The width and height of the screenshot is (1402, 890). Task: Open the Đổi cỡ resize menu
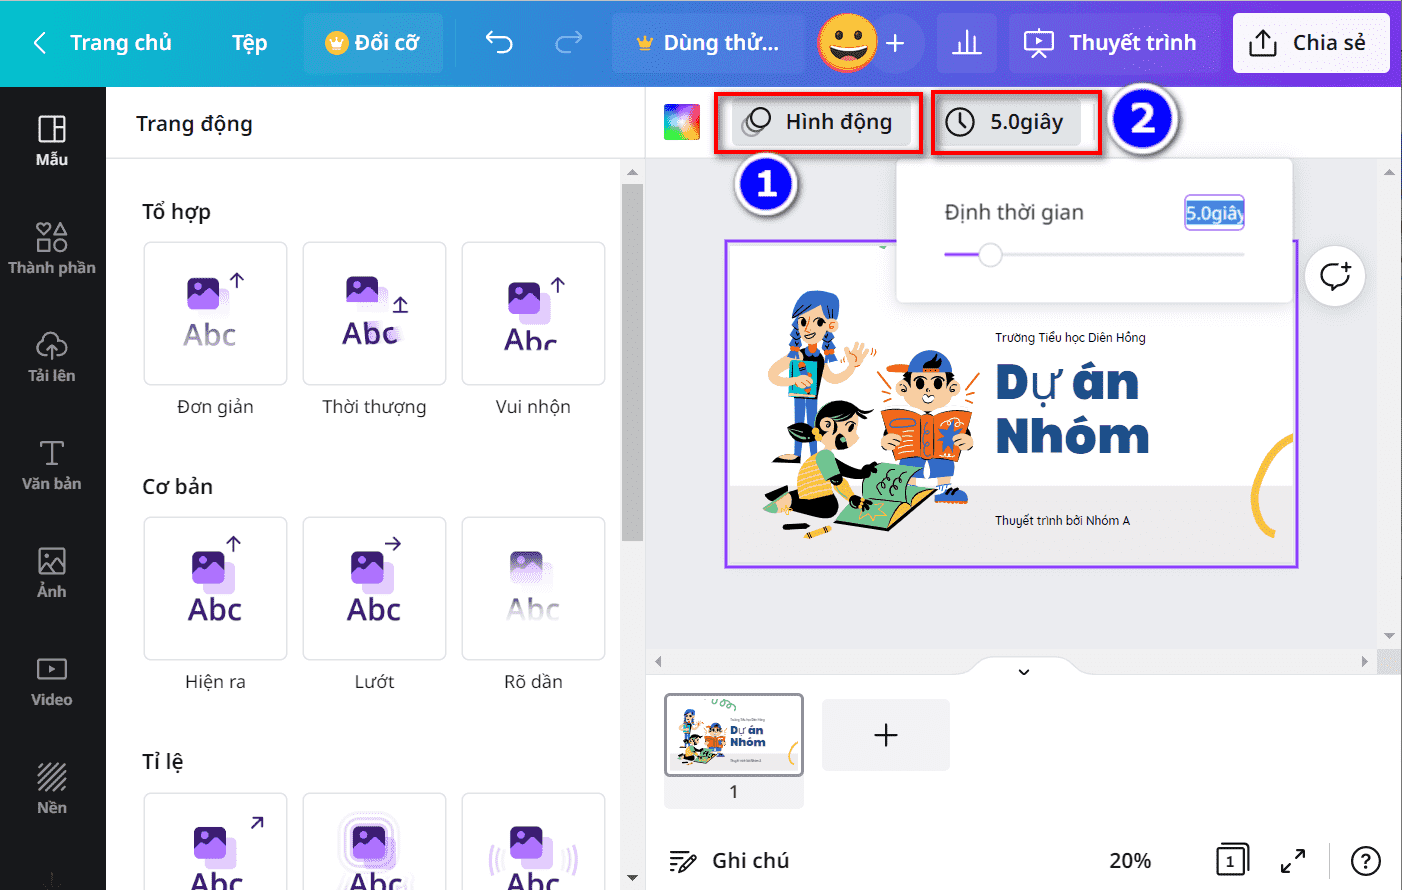tap(372, 43)
